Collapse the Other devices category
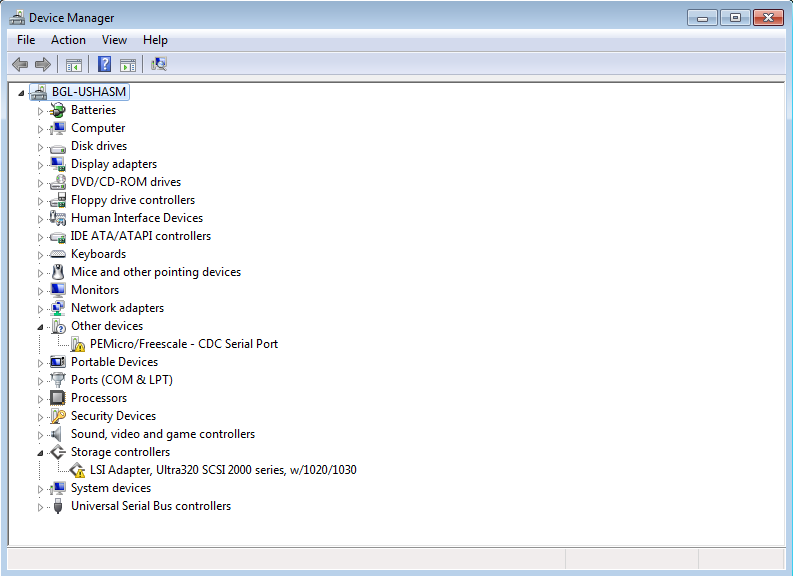This screenshot has height=576, width=793. click(x=41, y=326)
